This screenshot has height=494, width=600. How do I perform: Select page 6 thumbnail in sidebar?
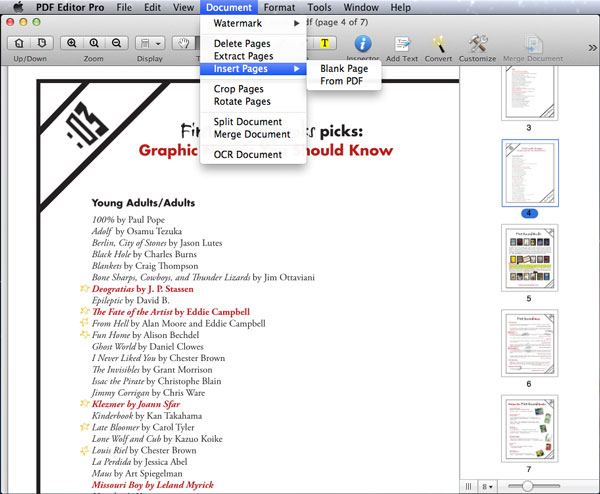pos(530,343)
